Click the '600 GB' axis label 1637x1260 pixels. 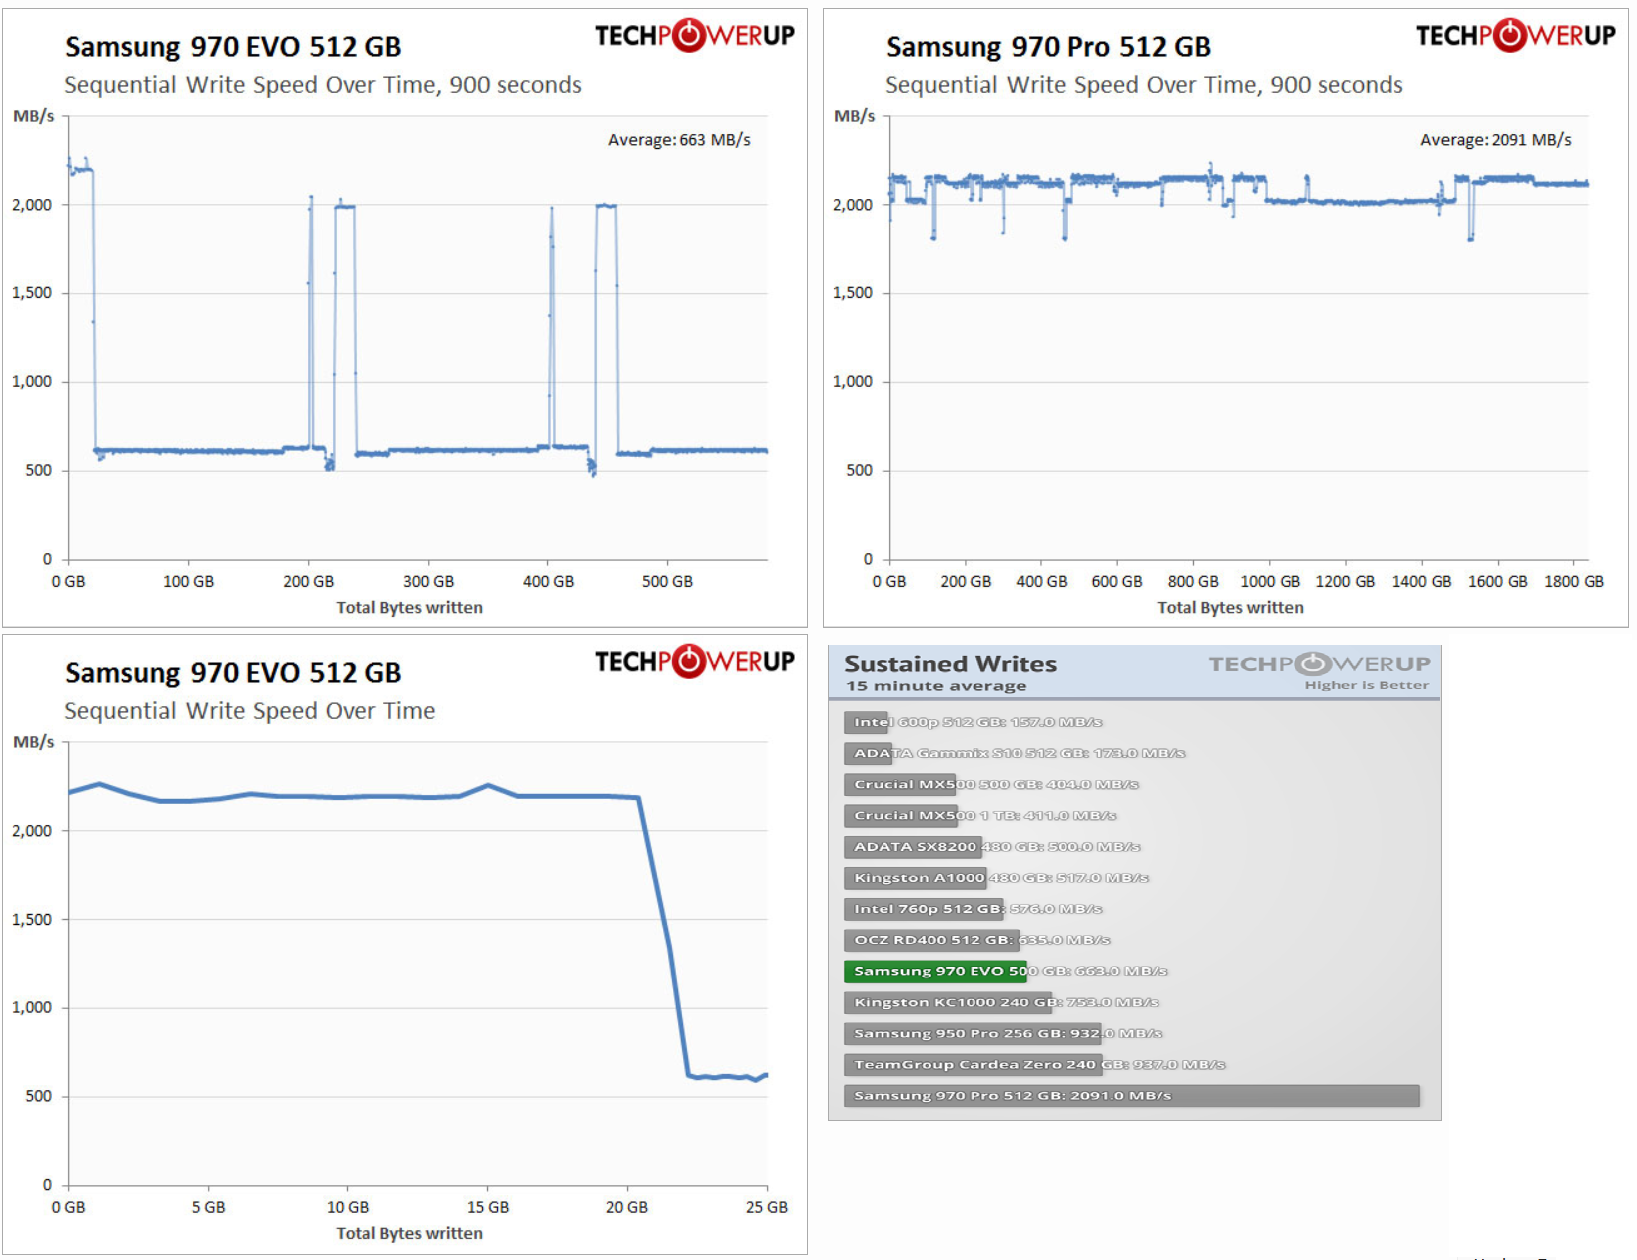1117,581
